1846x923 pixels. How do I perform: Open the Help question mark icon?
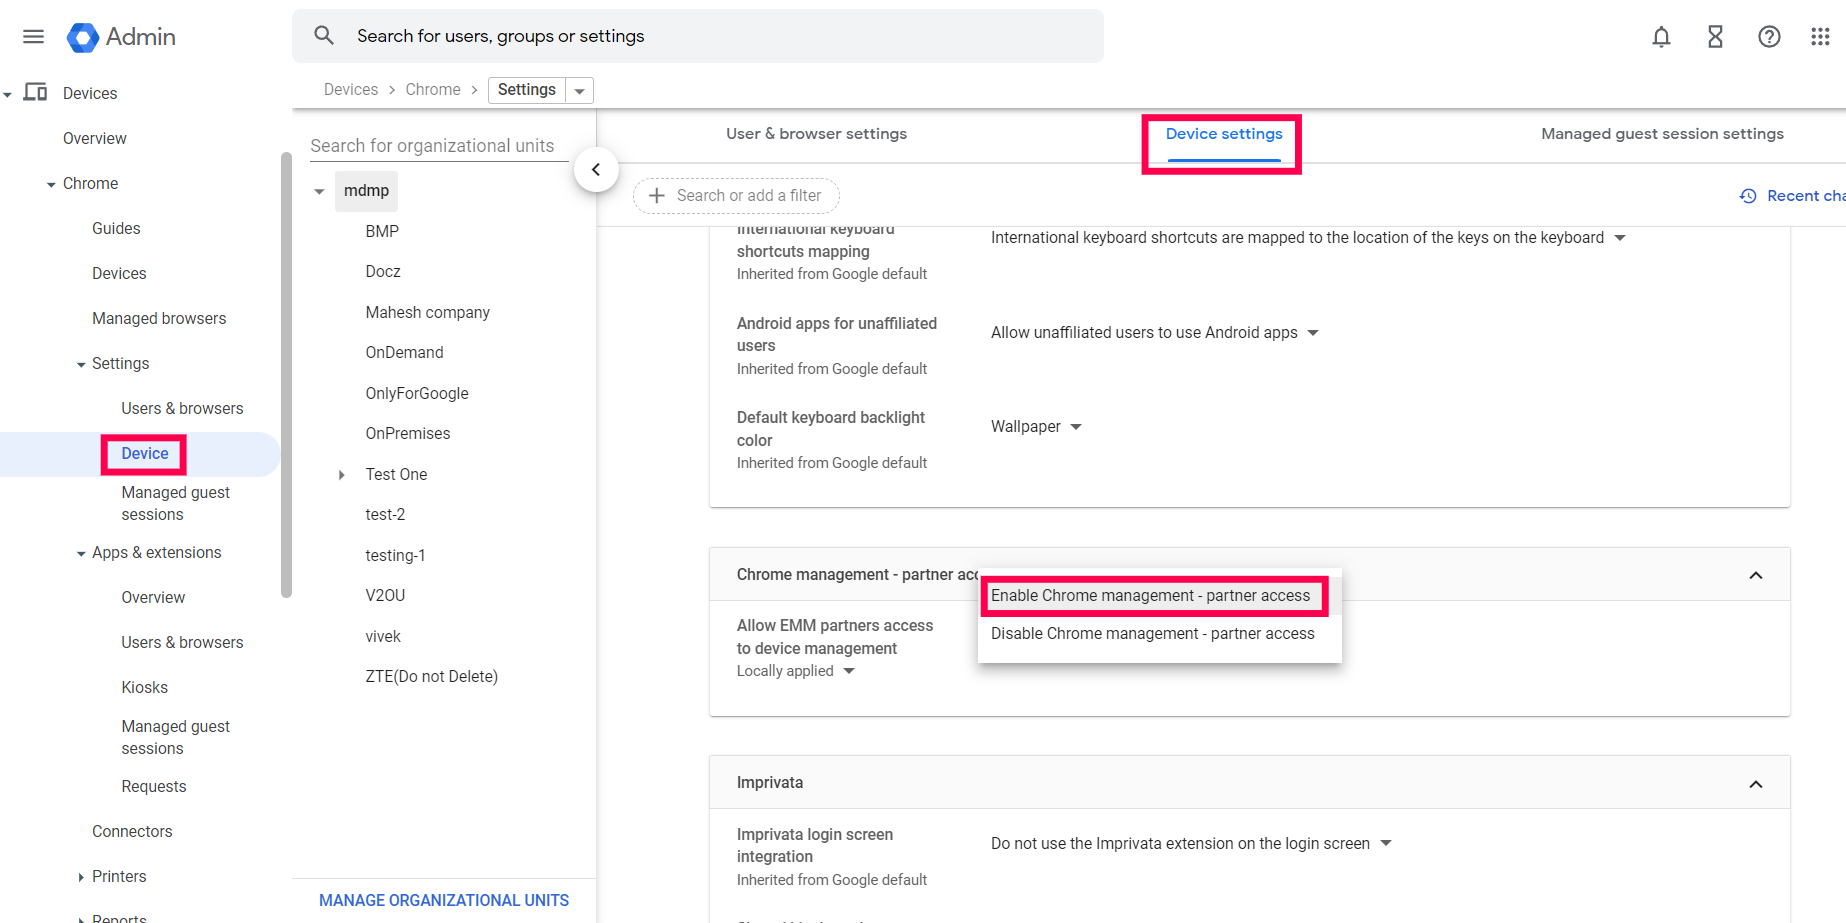[1769, 37]
